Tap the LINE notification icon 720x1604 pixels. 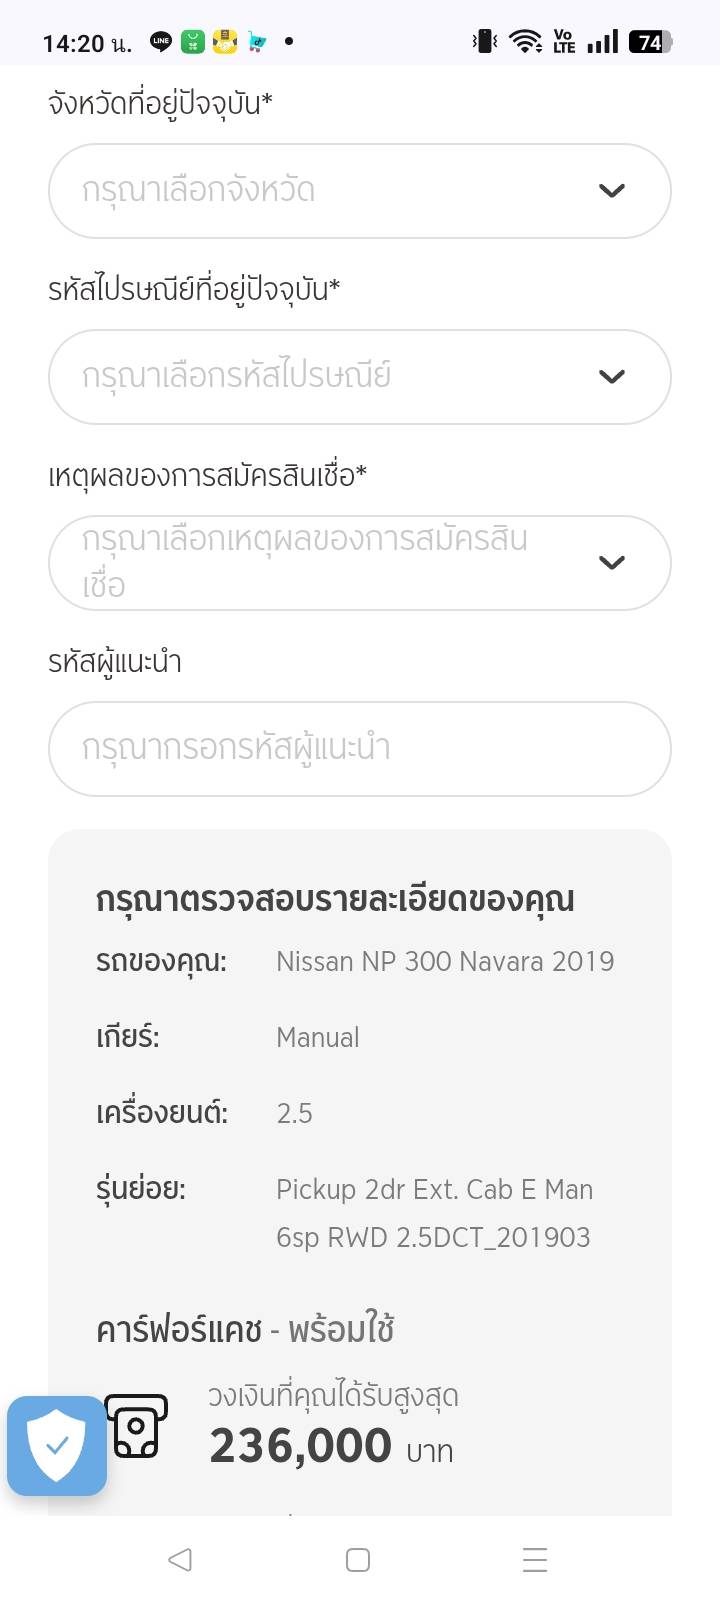pyautogui.click(x=161, y=42)
